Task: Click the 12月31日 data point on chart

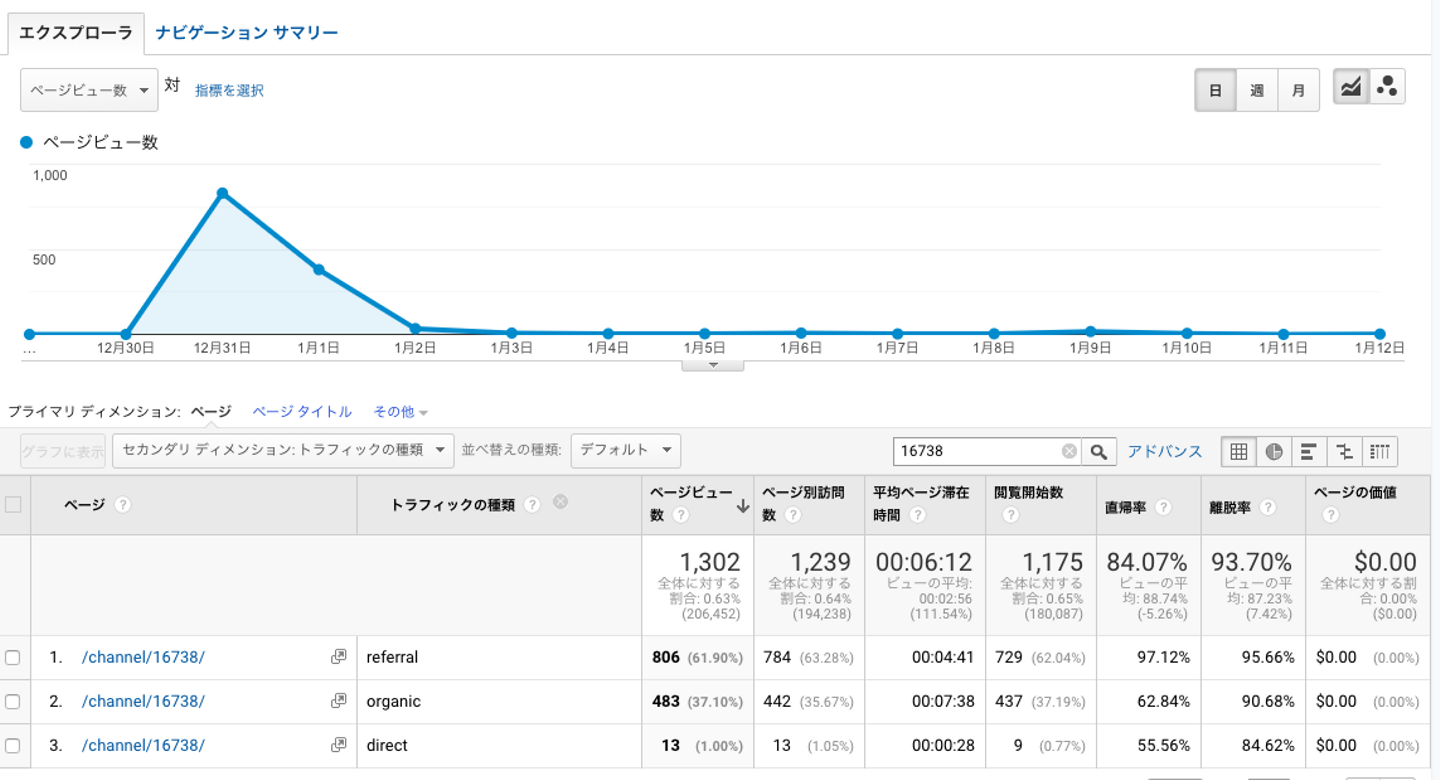Action: [x=222, y=193]
